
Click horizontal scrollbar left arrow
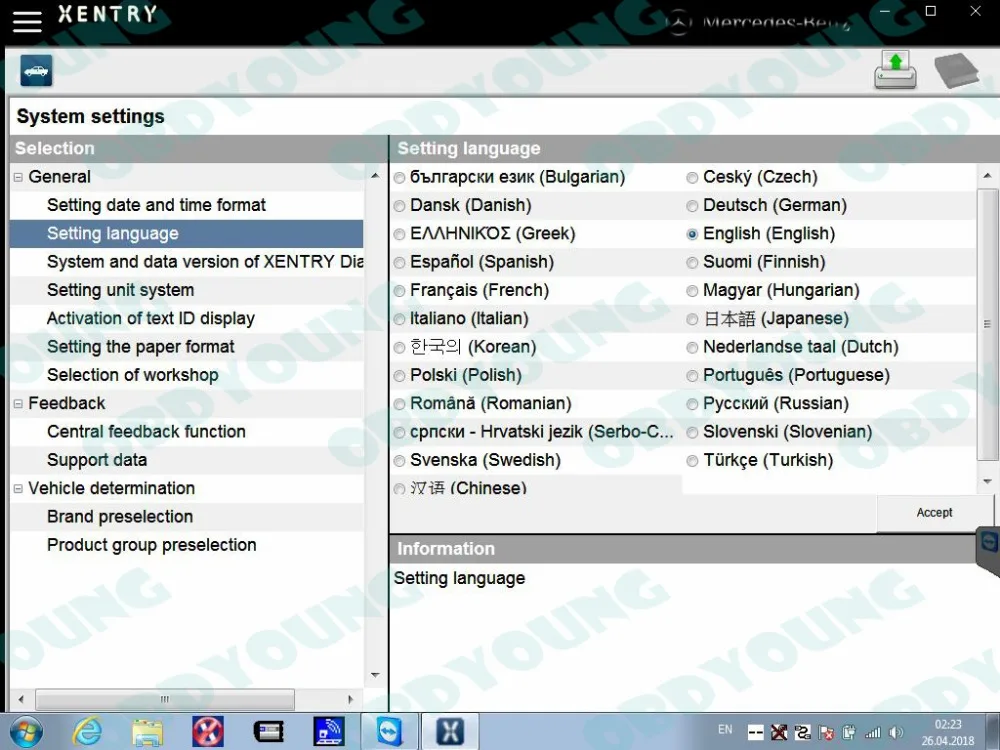click(21, 699)
